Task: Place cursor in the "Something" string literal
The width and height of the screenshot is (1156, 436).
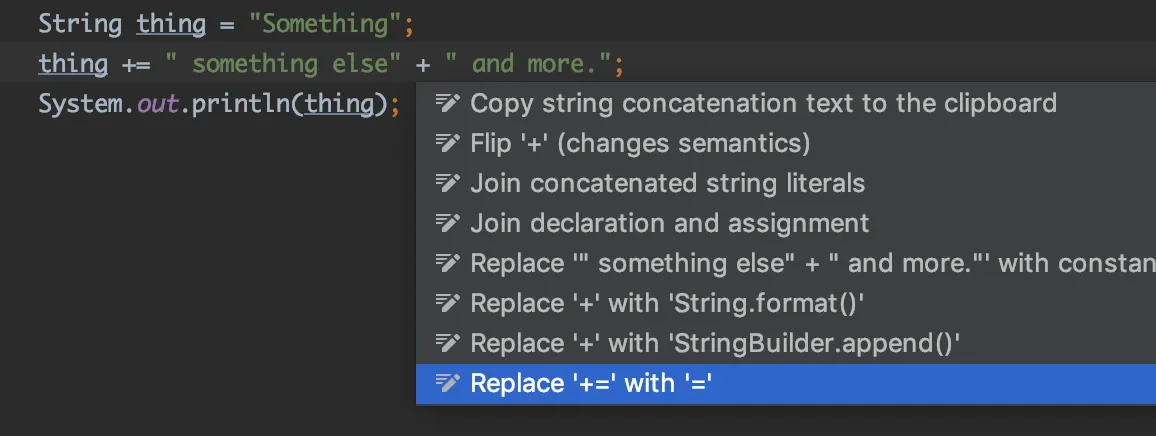Action: [311, 23]
